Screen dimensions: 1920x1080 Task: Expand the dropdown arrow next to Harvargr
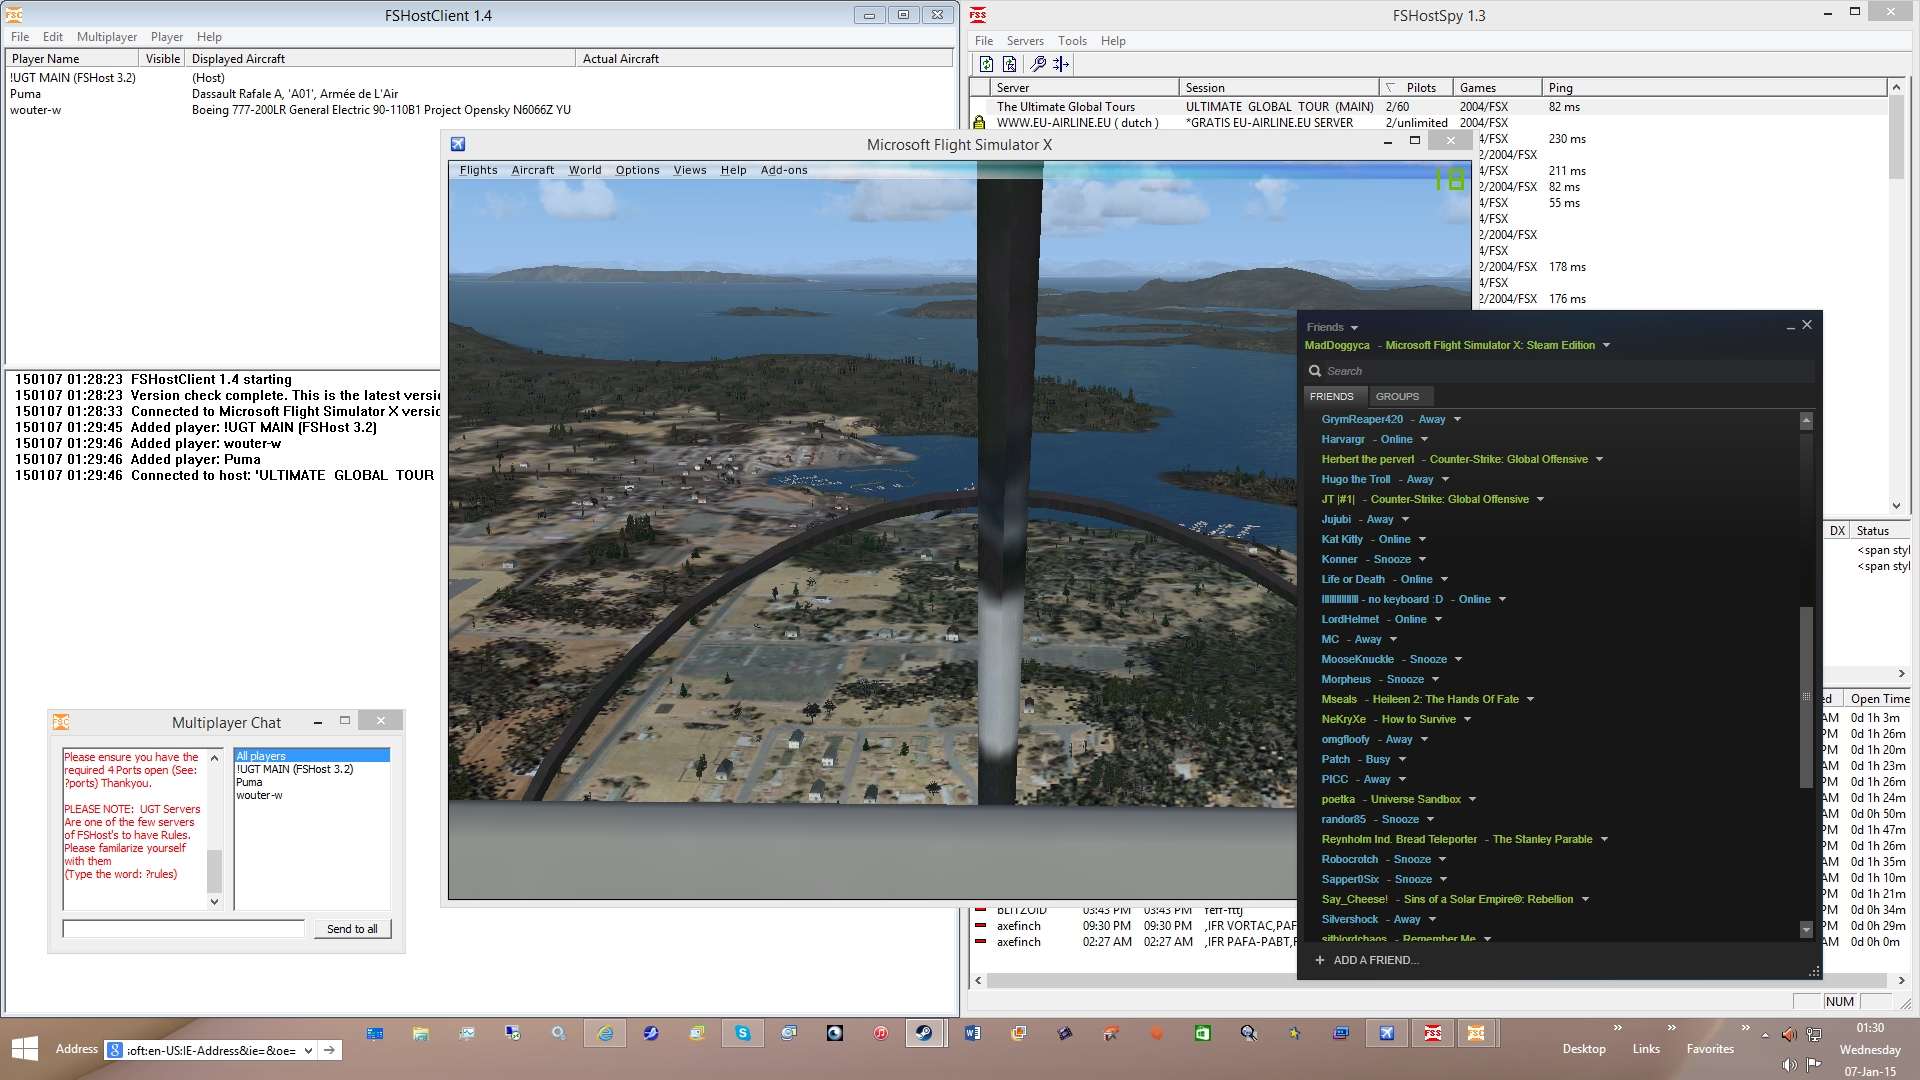coord(1425,440)
